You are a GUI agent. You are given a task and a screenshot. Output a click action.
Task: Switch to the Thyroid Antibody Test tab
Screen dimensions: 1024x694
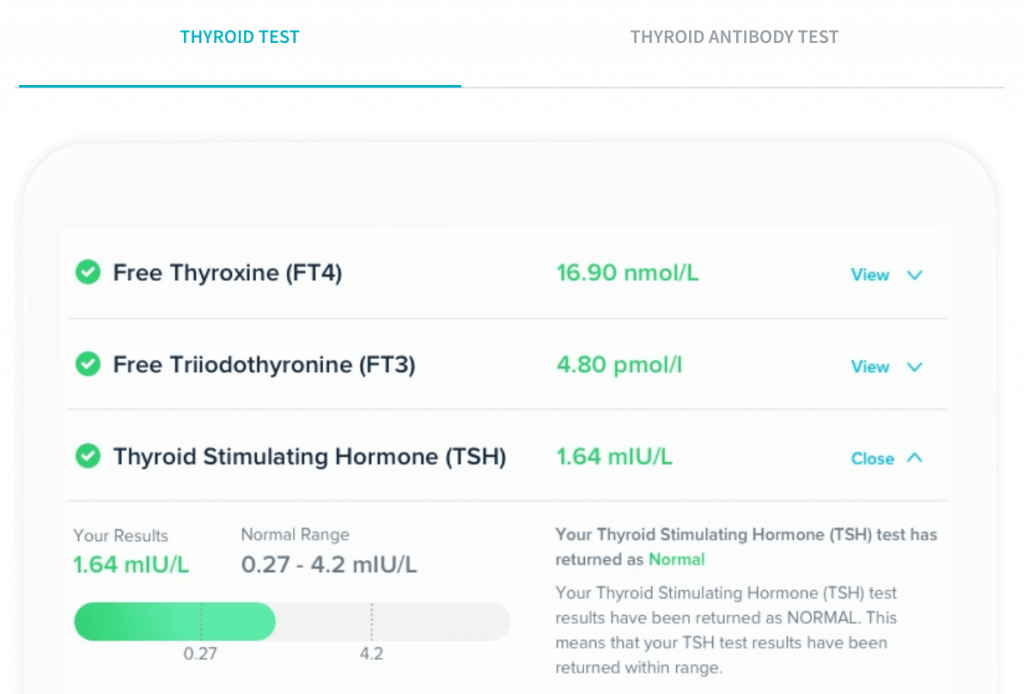(734, 37)
